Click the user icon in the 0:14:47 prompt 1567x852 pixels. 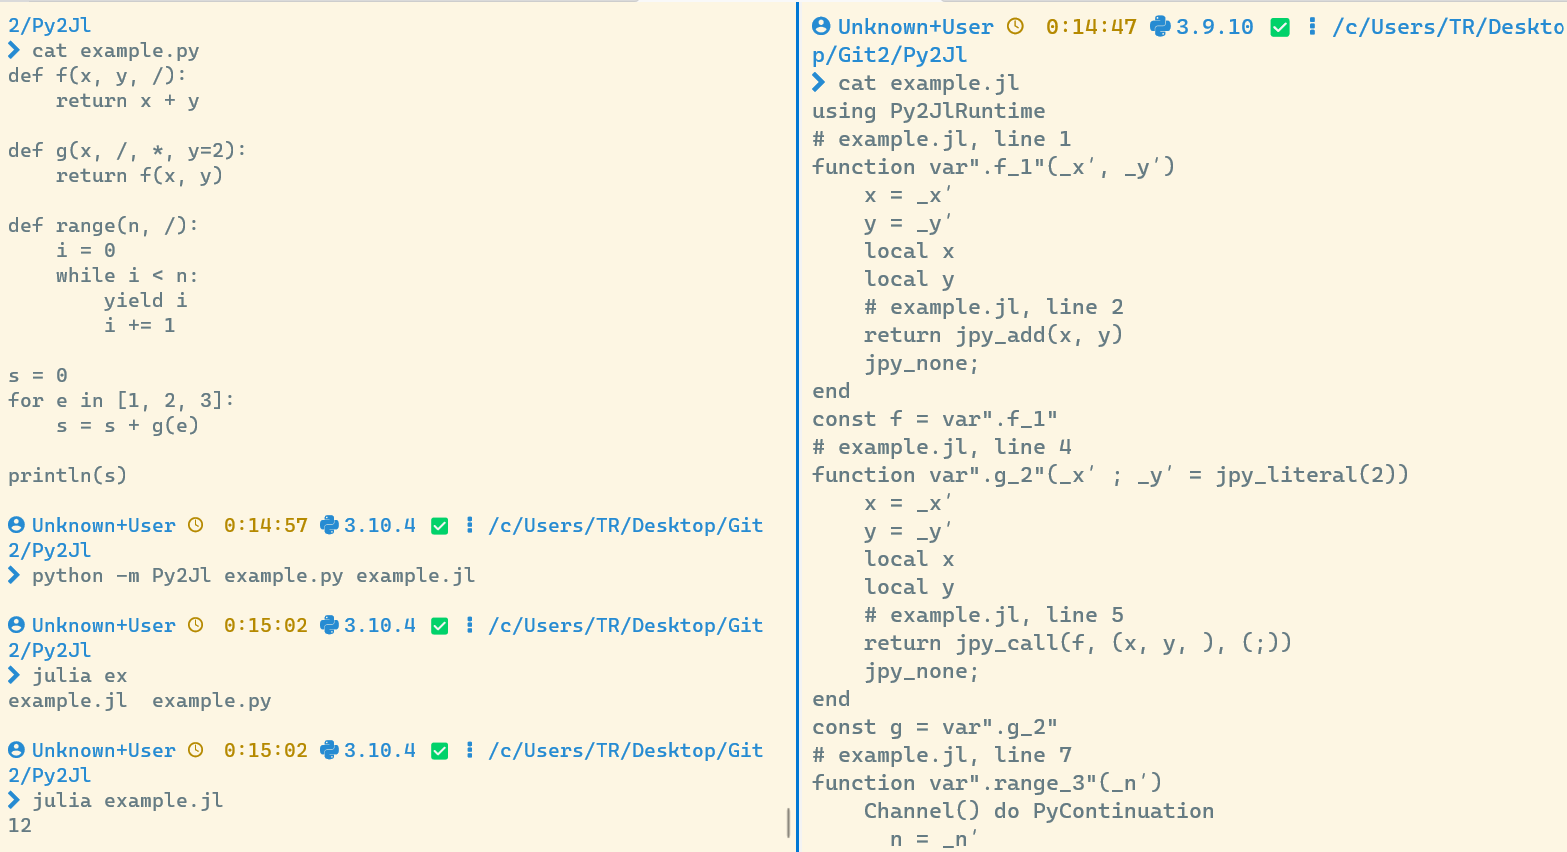click(x=821, y=27)
